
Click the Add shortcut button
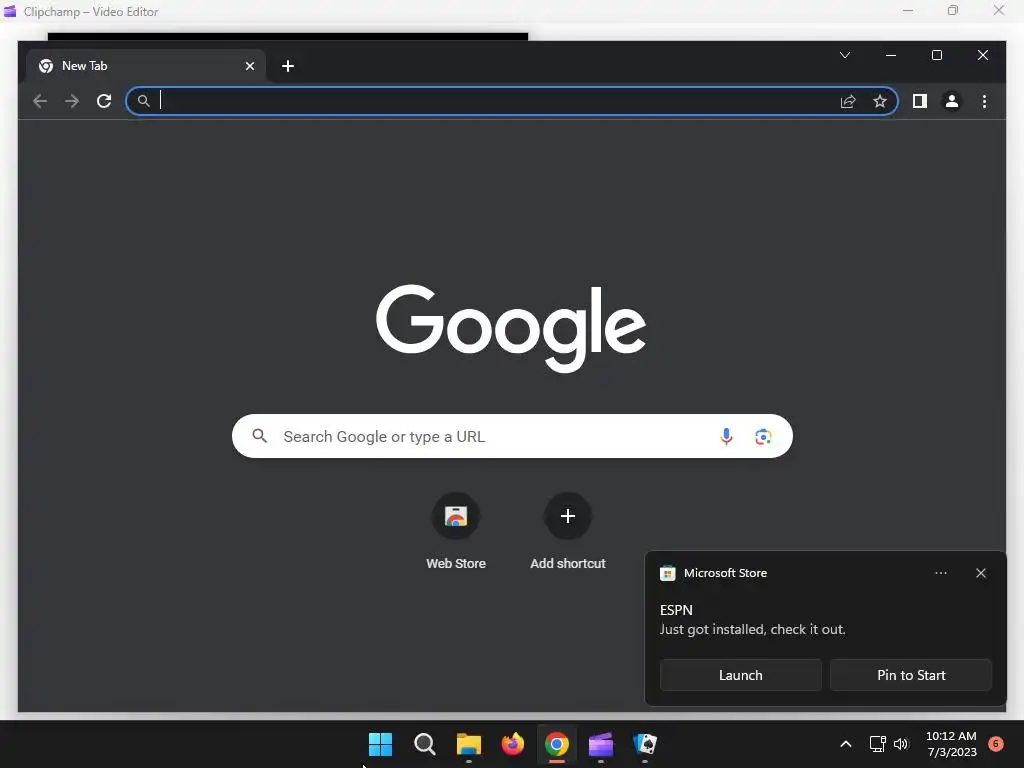(x=568, y=532)
